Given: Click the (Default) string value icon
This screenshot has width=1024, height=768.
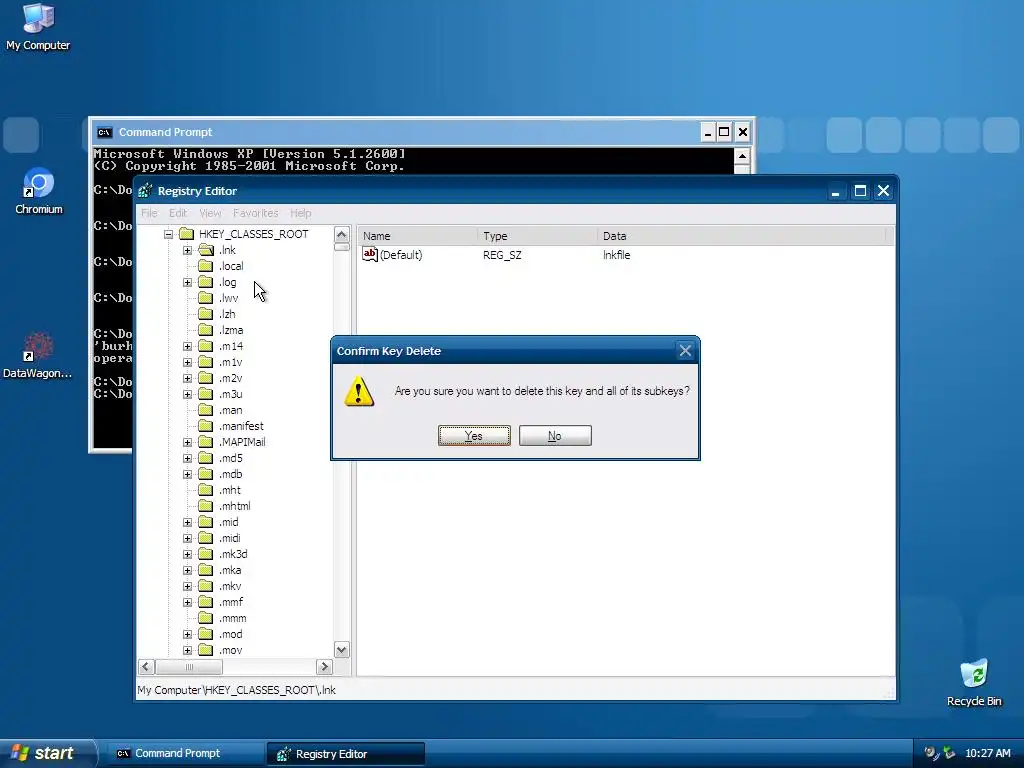Looking at the screenshot, I should (370, 255).
